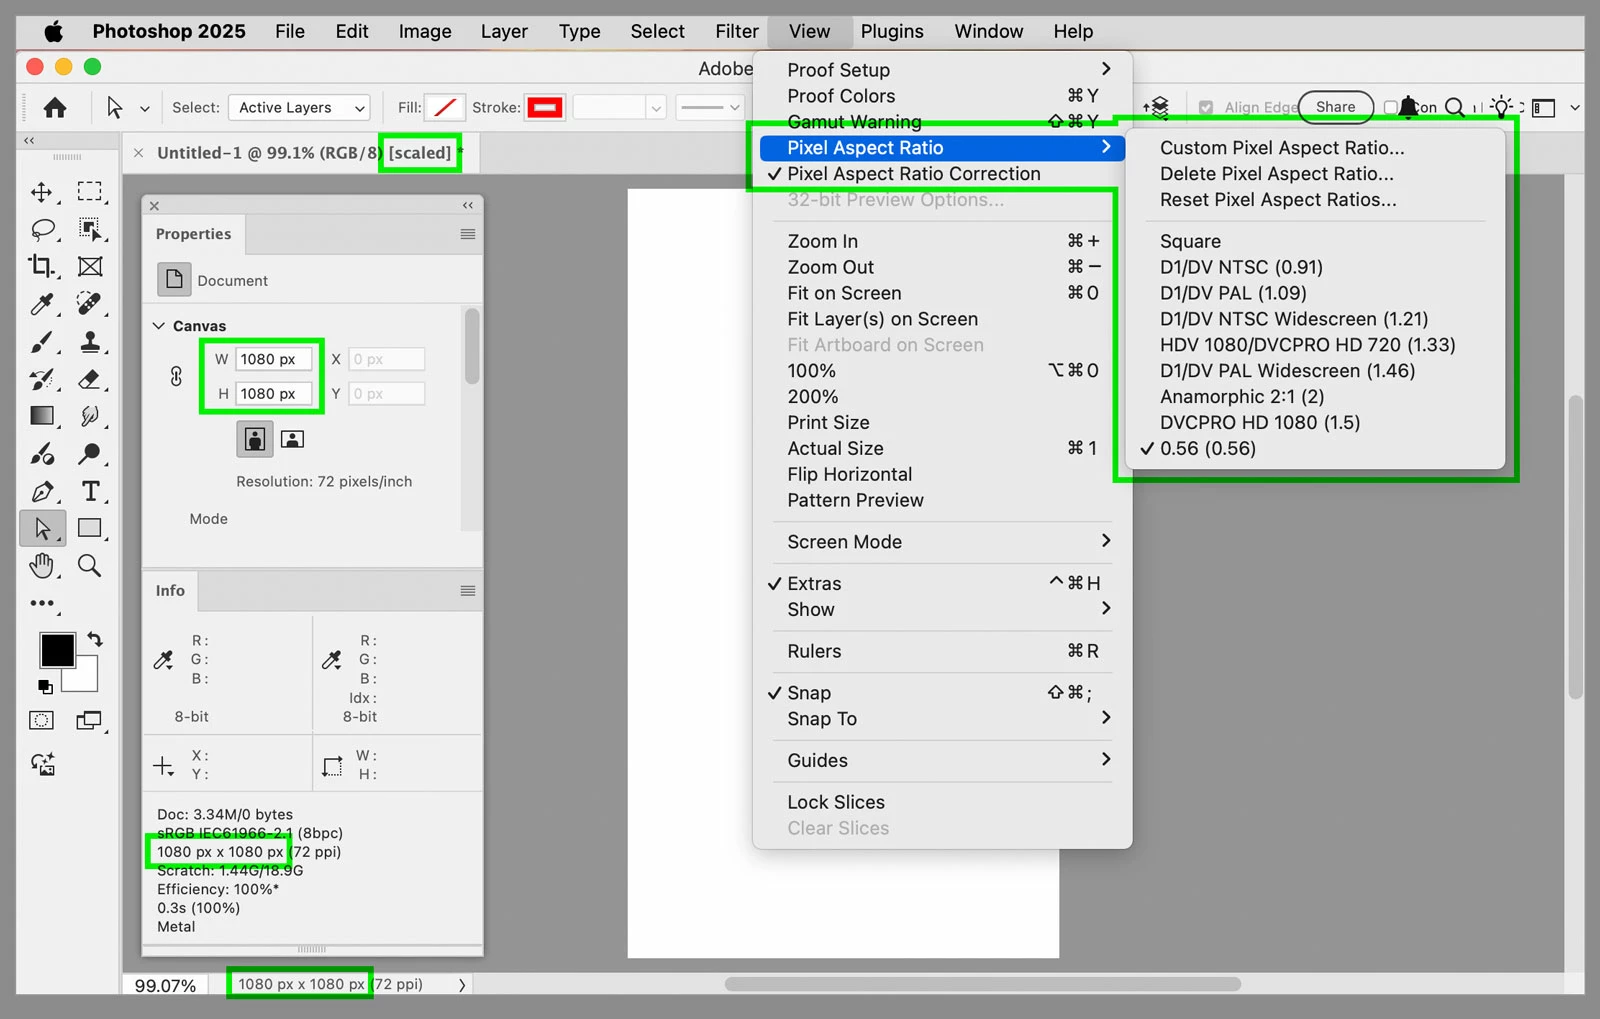Open the Layer menu

(504, 31)
